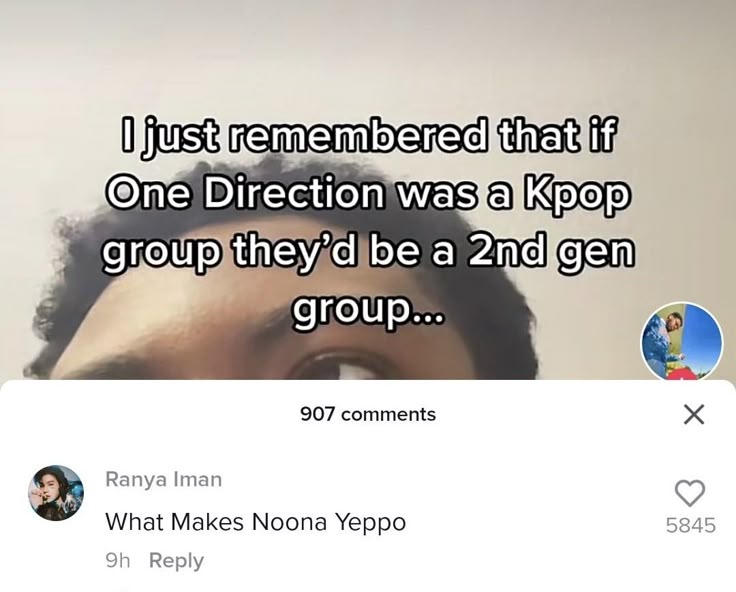Click the '9h' comment timestamp
736x592 pixels.
[118, 561]
